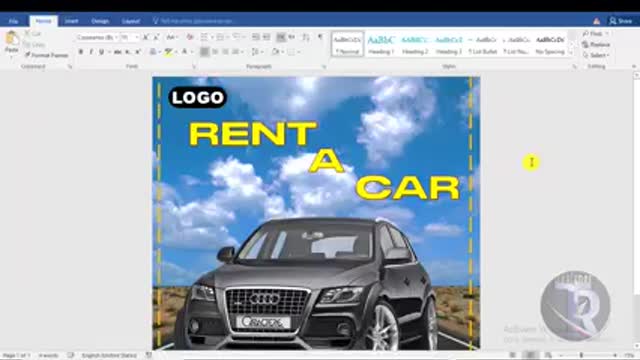This screenshot has height=360, width=640.
Task: Click Cut in the Clipboard group
Action: coord(33,34)
